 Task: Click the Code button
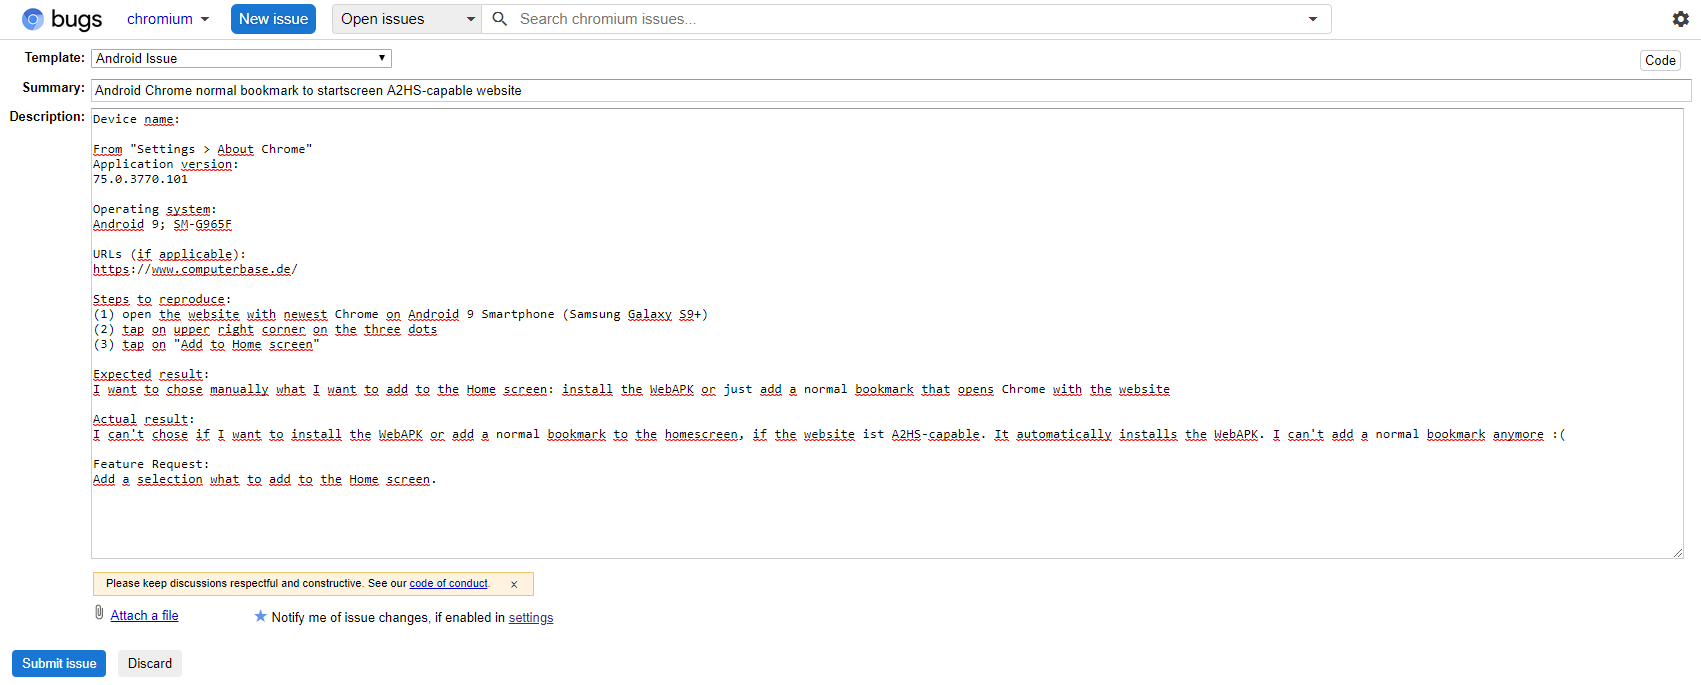coord(1660,60)
